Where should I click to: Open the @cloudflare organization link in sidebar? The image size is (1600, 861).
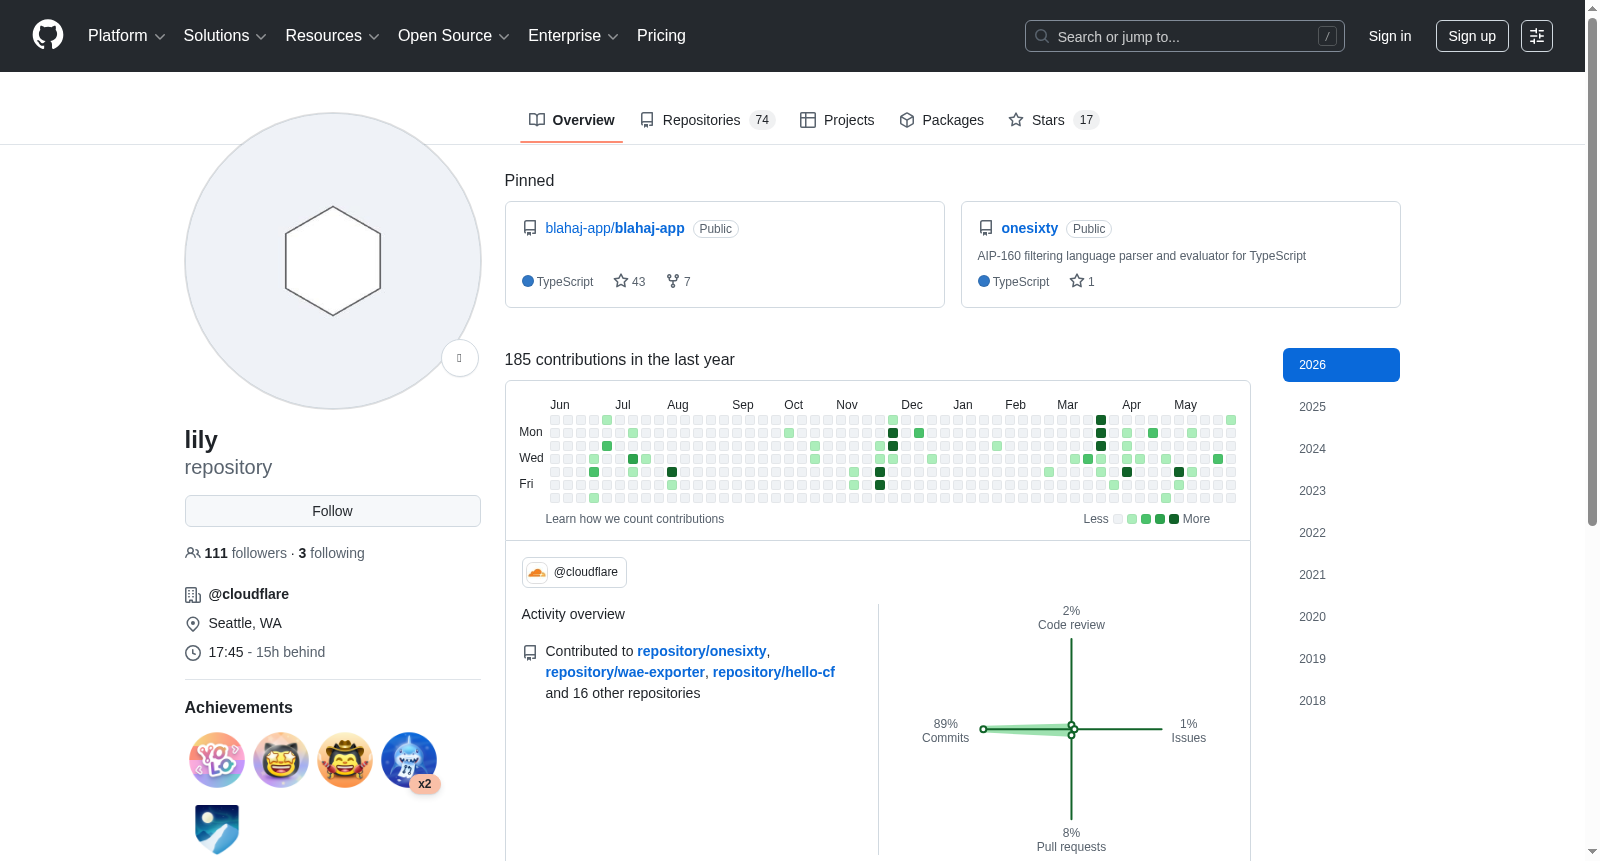coord(249,594)
